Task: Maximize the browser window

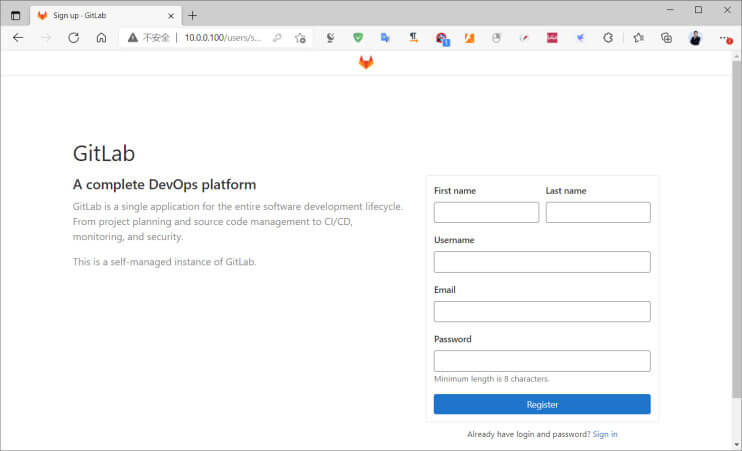Action: tap(698, 10)
